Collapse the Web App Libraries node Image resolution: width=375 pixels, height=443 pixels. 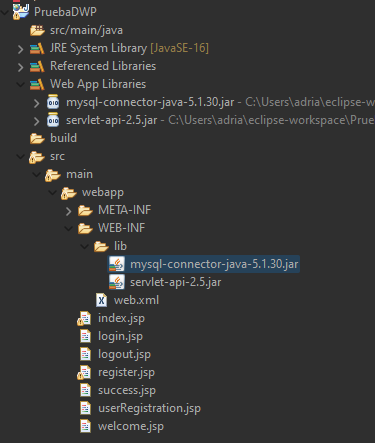pos(21,85)
